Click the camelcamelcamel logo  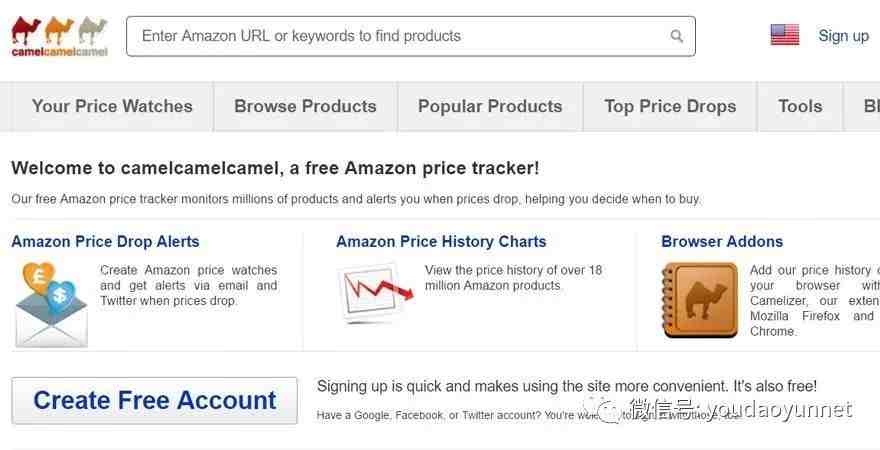59,36
